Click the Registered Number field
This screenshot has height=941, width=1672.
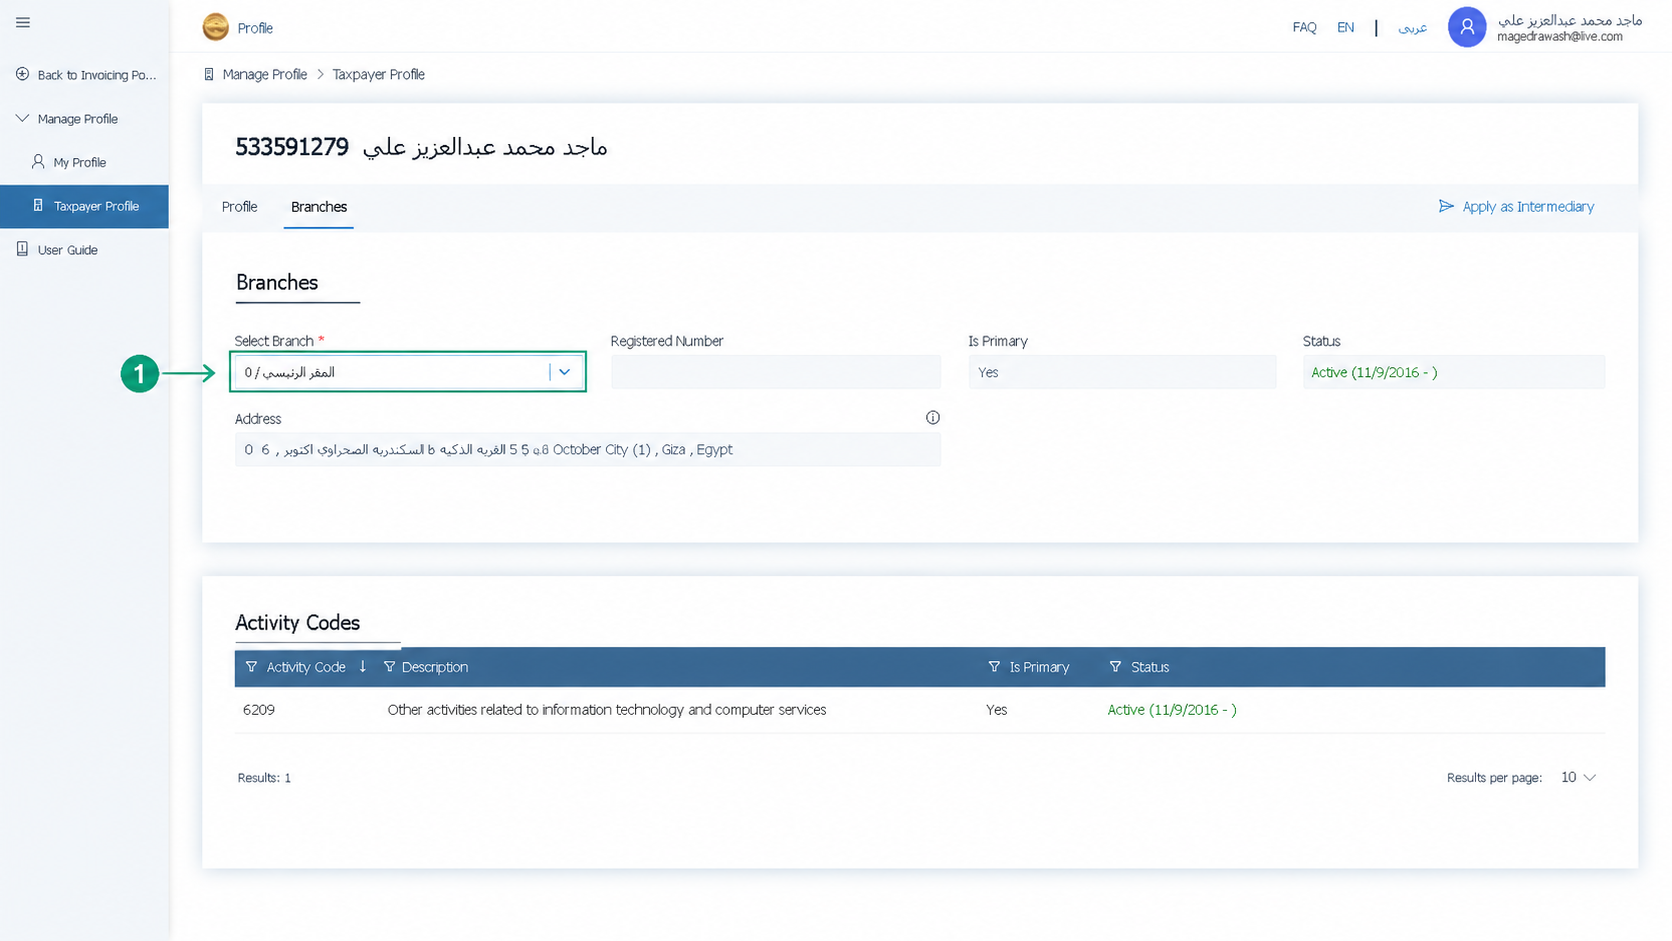[776, 372]
